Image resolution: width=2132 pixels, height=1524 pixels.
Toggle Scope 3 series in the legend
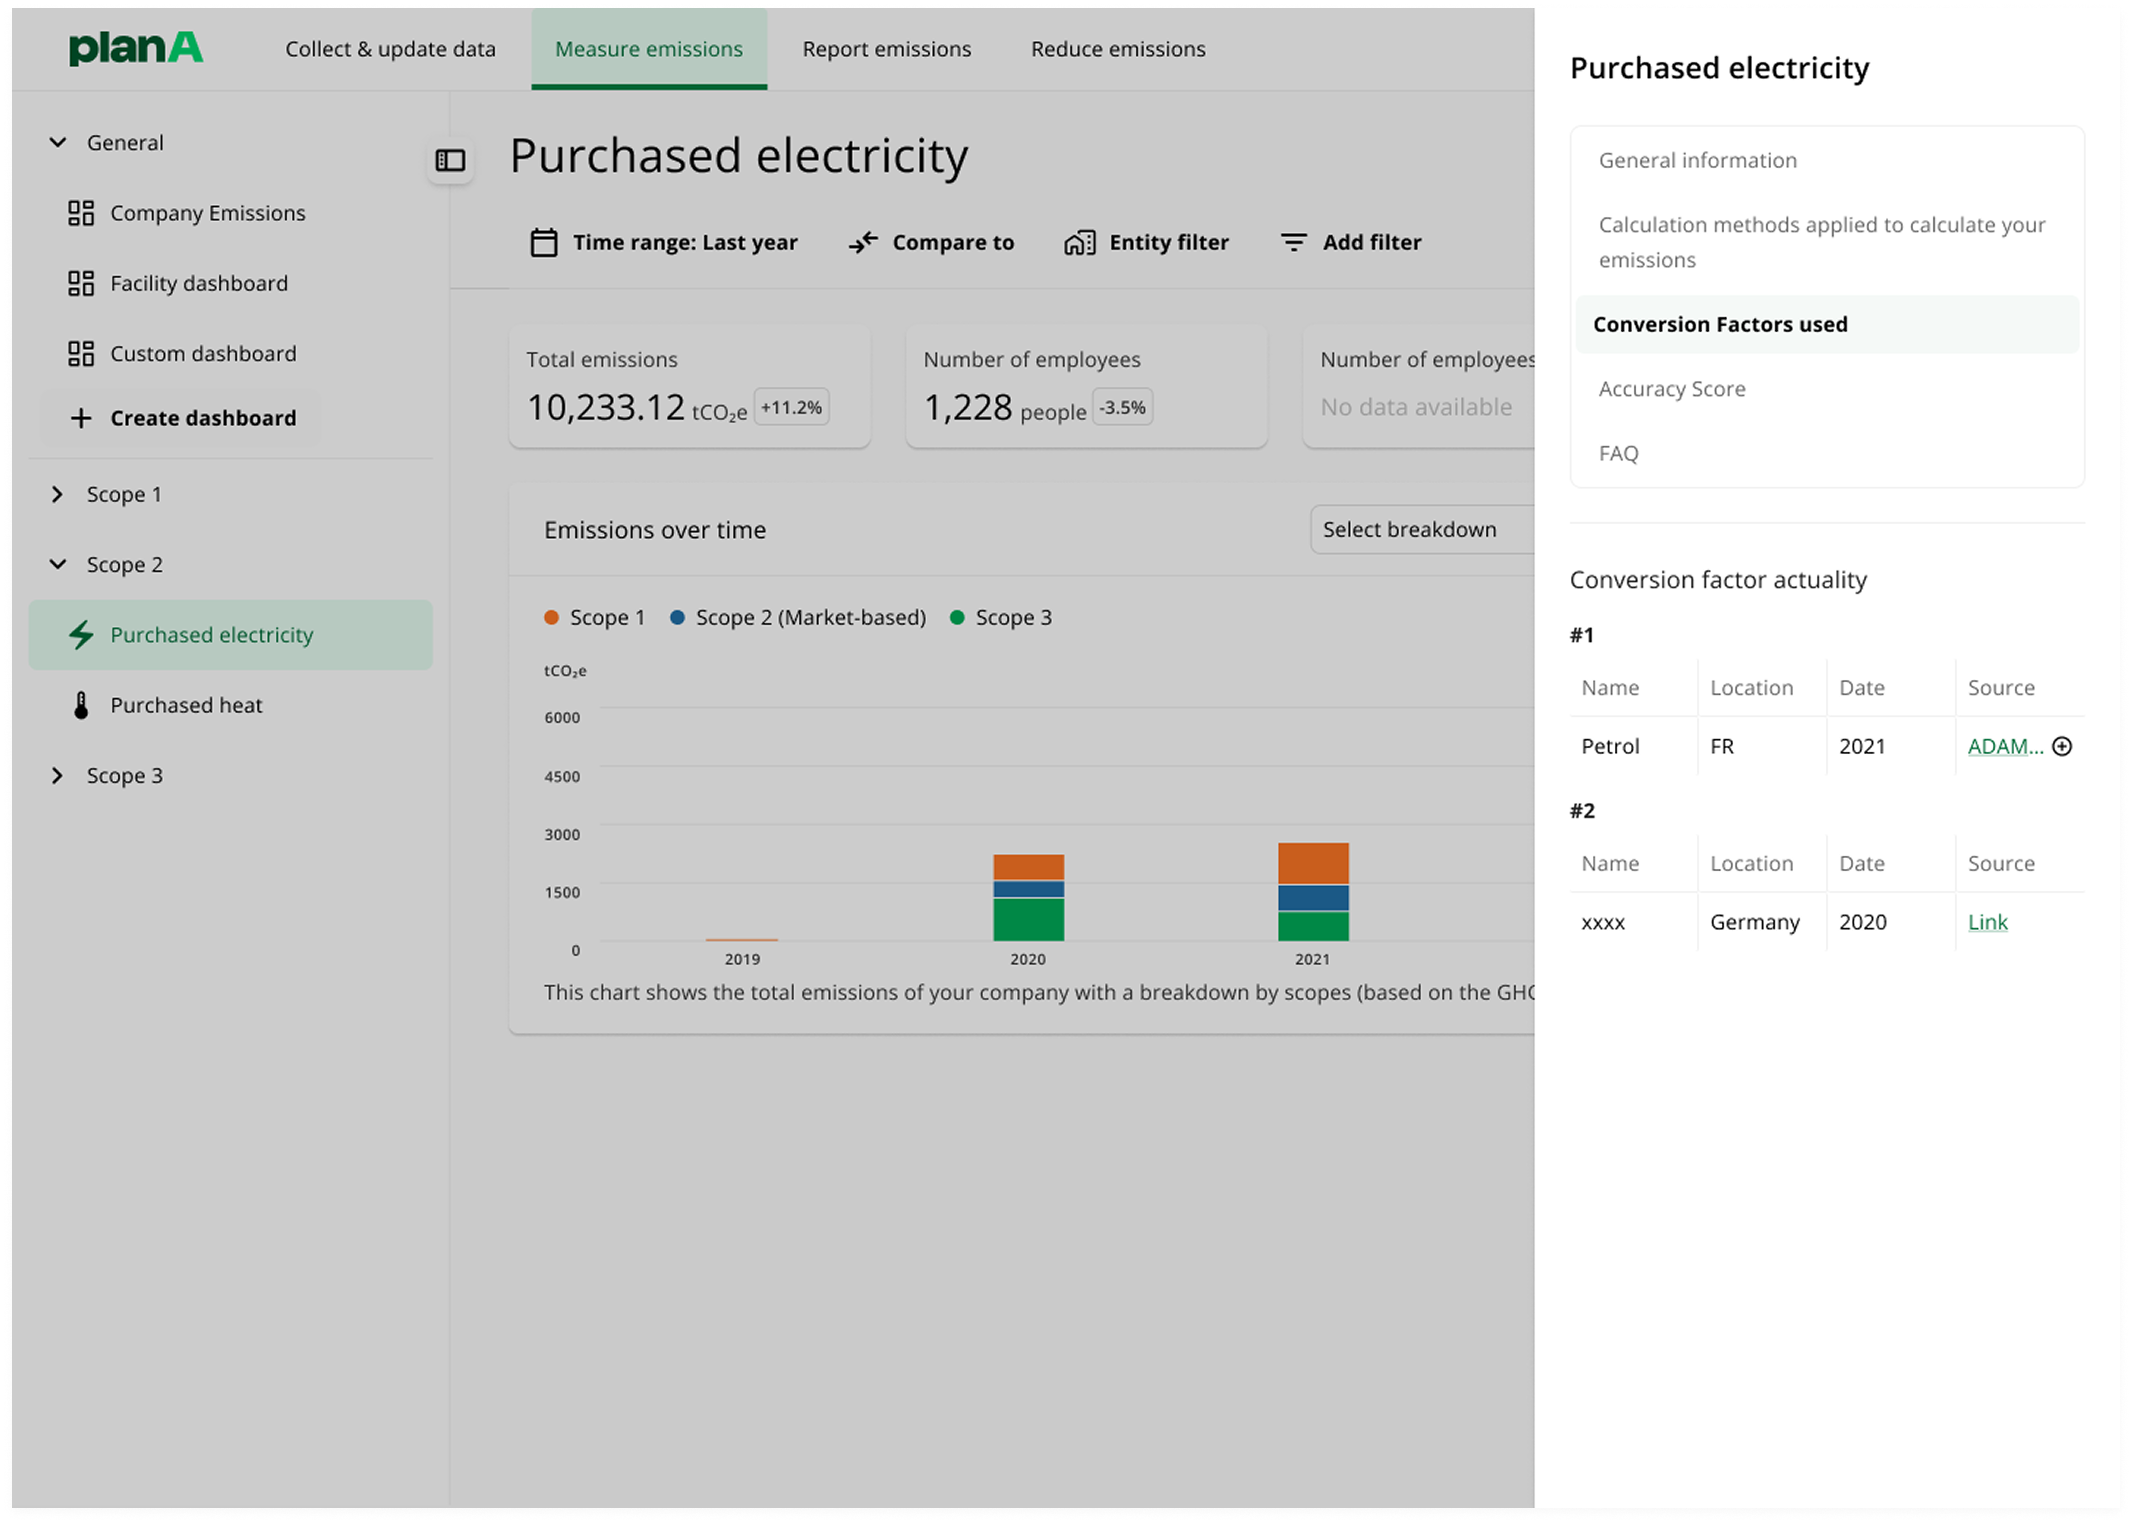[1000, 617]
